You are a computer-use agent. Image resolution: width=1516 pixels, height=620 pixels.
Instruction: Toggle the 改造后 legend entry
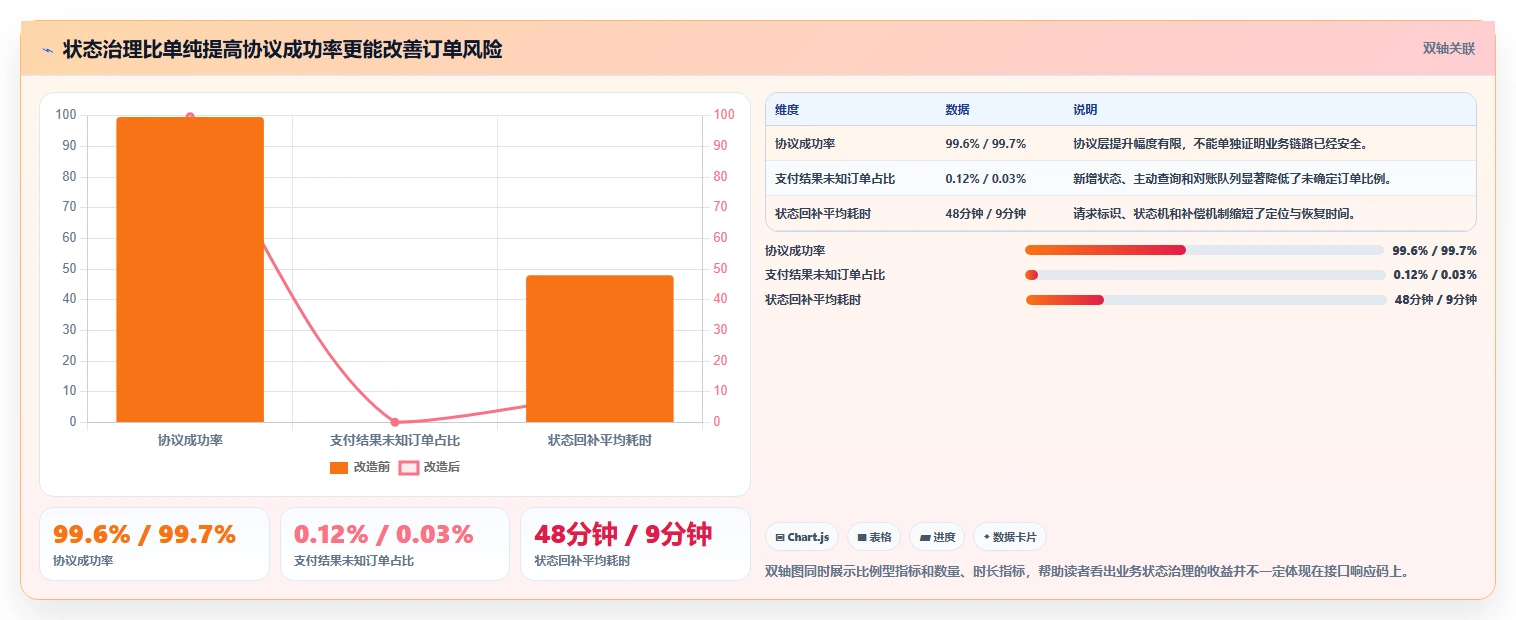point(430,467)
